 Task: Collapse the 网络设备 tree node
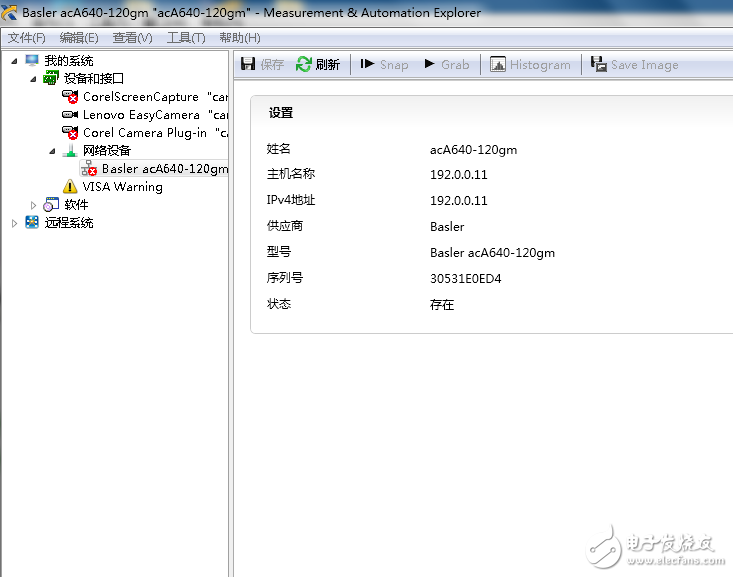point(52,151)
